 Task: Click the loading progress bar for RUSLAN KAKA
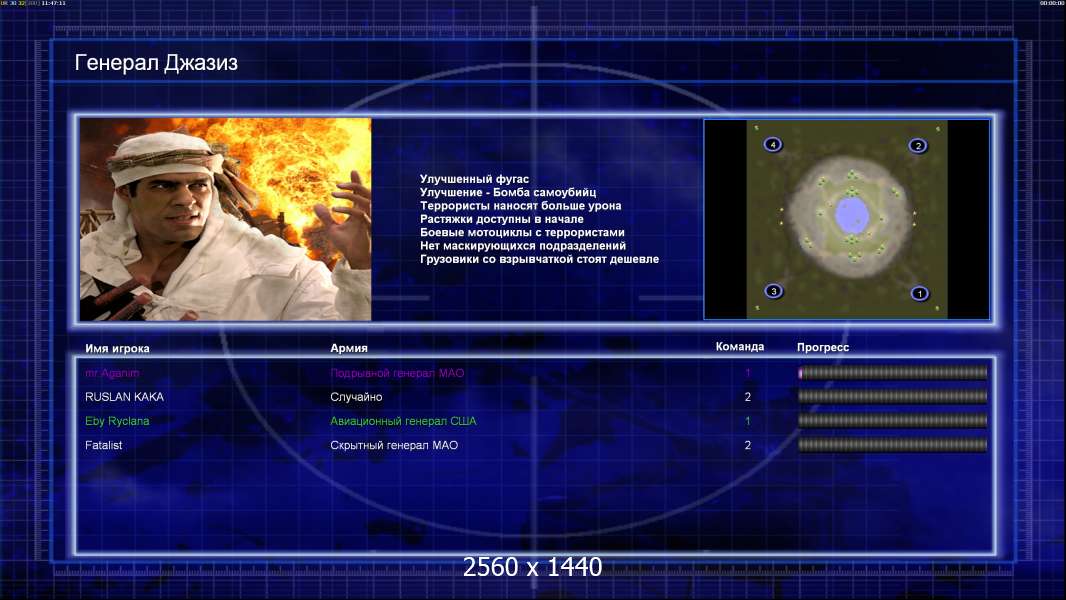click(893, 396)
